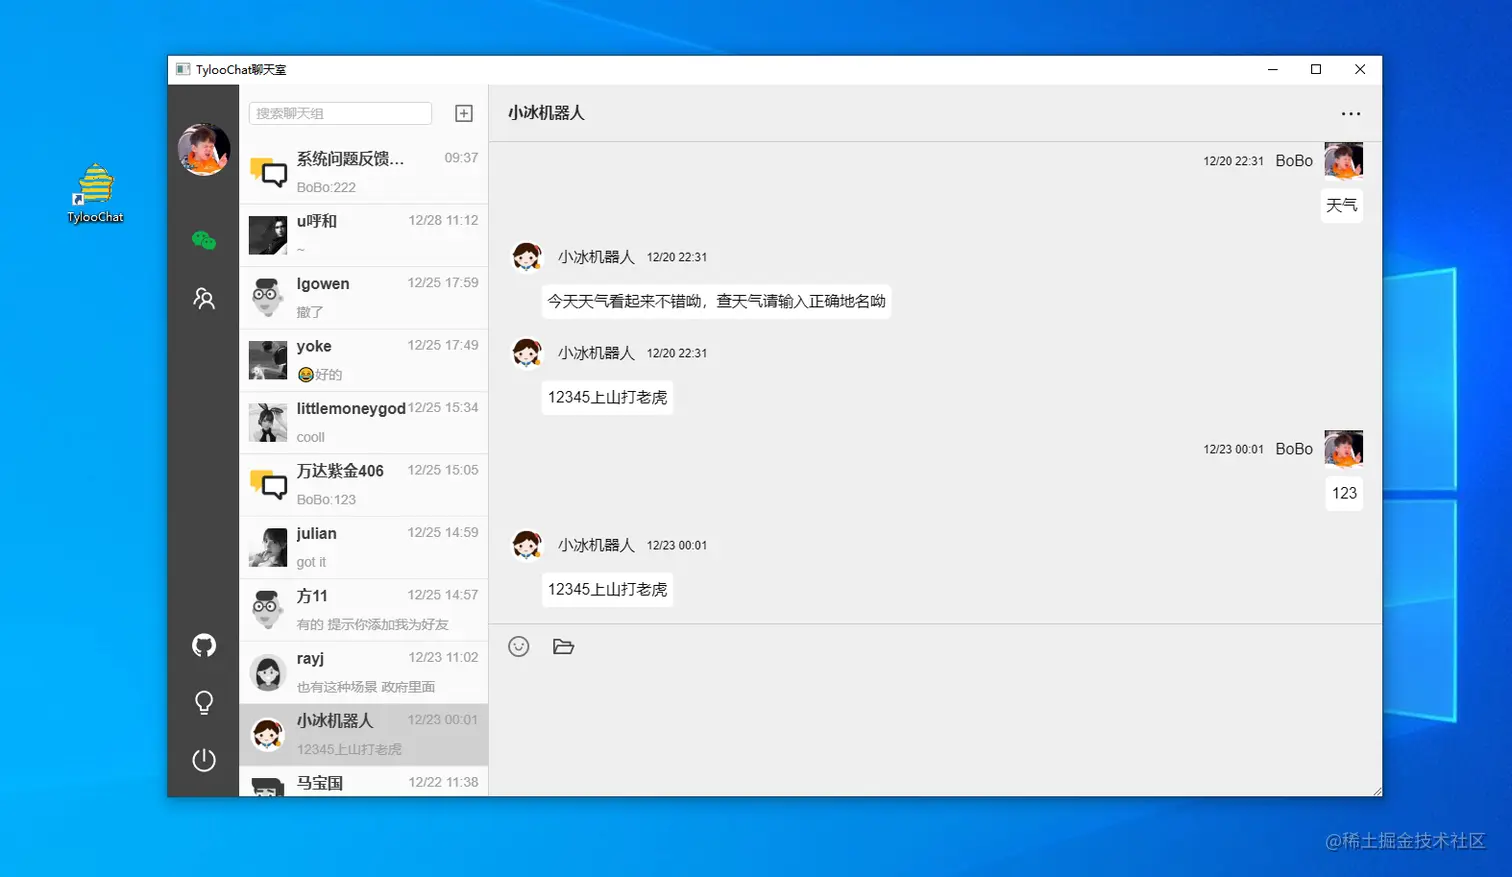Click 方11 avatar in chat list
This screenshot has width=1512, height=877.
pos(268,609)
